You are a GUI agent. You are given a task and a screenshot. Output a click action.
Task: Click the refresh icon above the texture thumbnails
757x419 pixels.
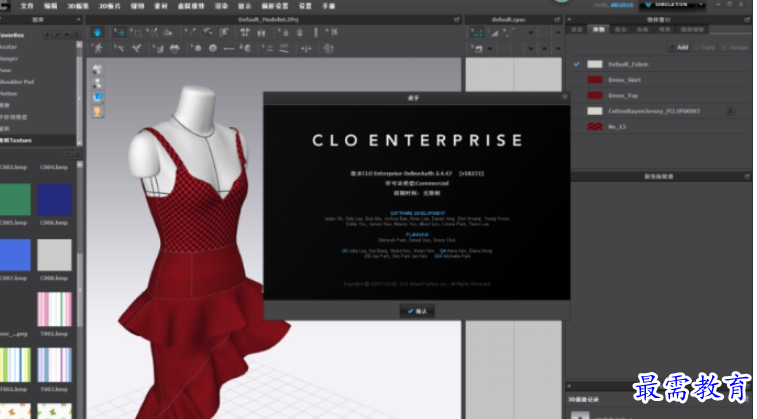(68, 155)
